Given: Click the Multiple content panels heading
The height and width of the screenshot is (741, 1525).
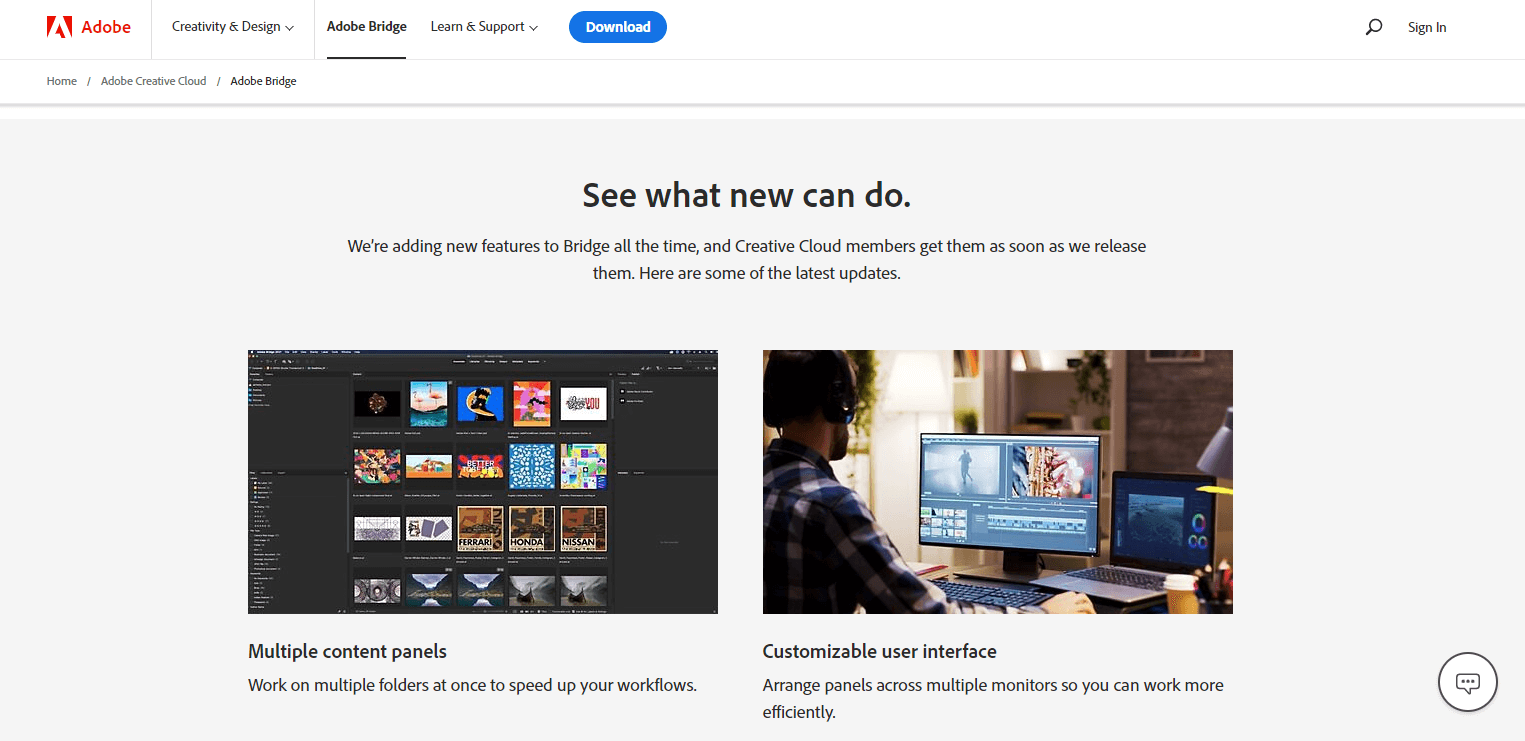Looking at the screenshot, I should tap(348, 651).
